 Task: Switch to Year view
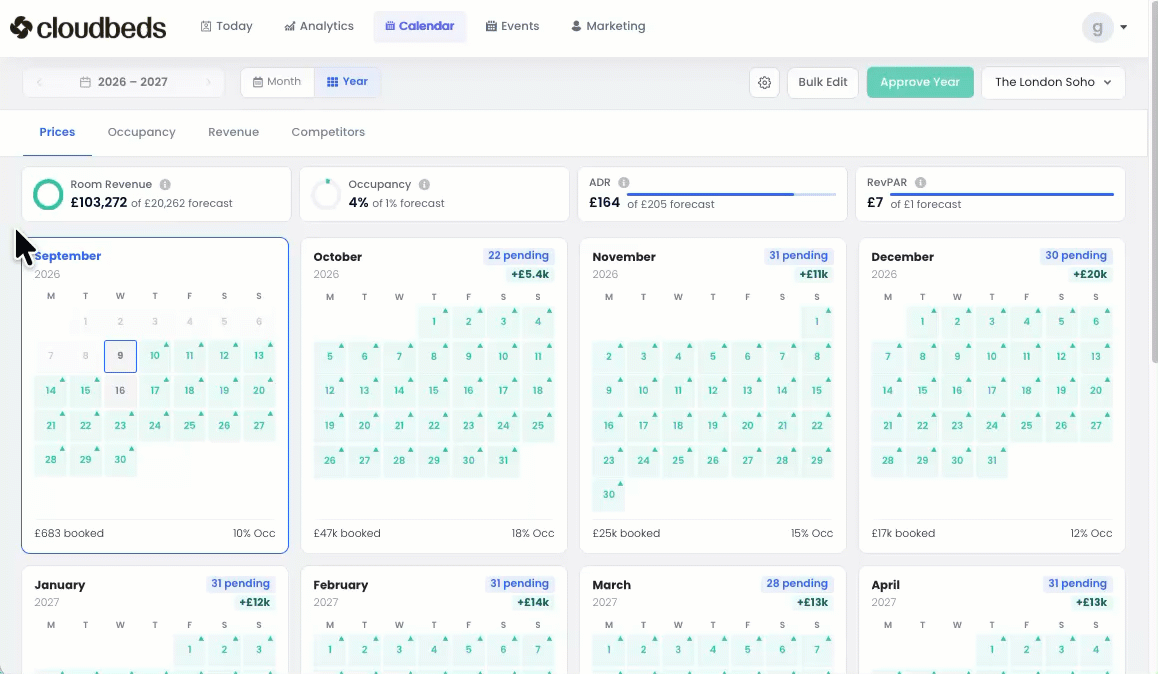(347, 82)
